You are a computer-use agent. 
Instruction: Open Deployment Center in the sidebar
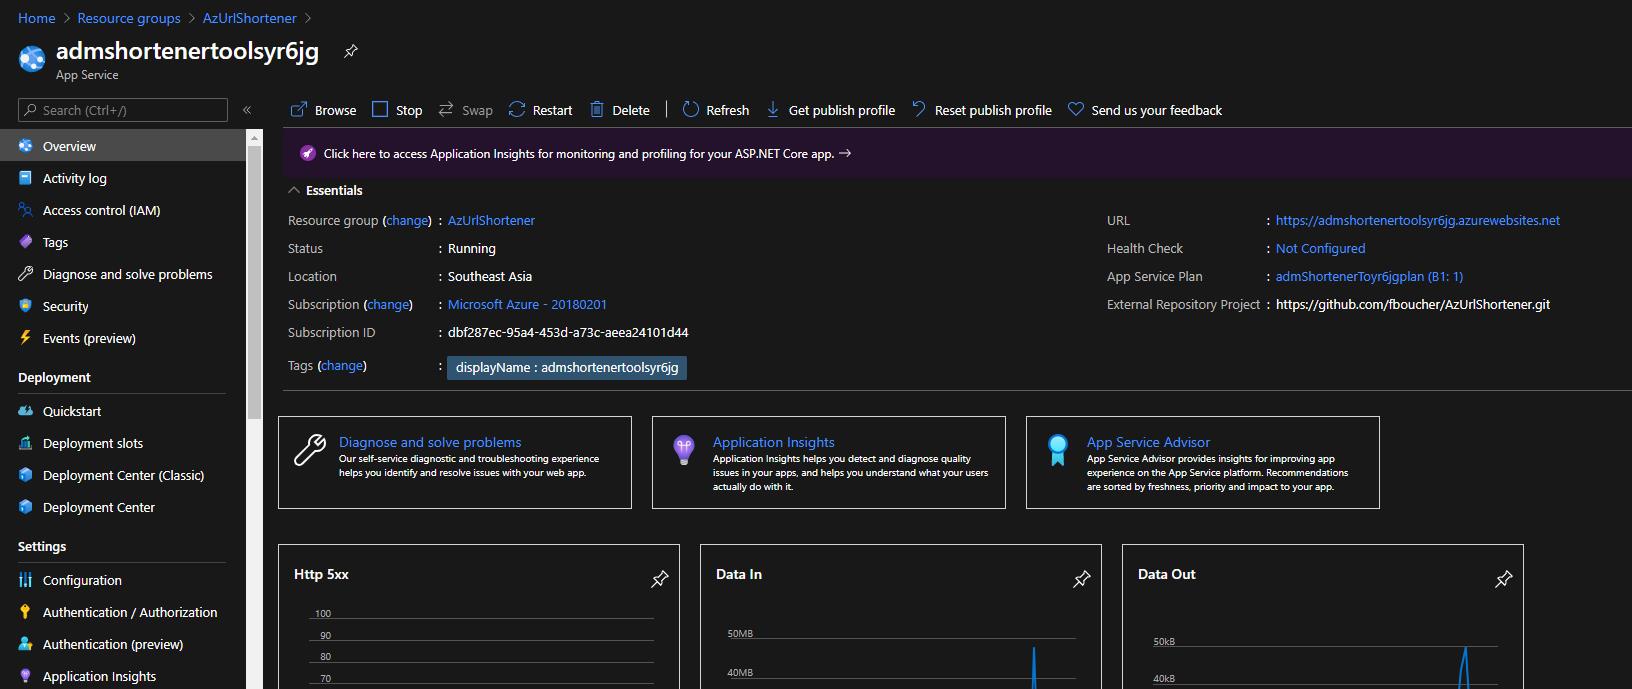point(123,507)
